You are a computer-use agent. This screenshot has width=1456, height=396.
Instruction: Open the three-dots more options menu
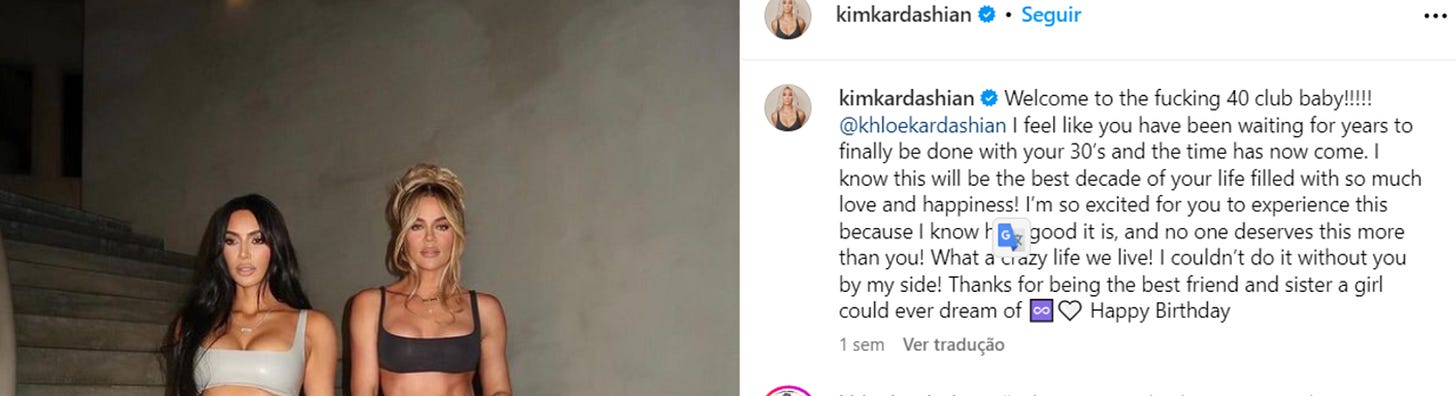coord(1434,16)
